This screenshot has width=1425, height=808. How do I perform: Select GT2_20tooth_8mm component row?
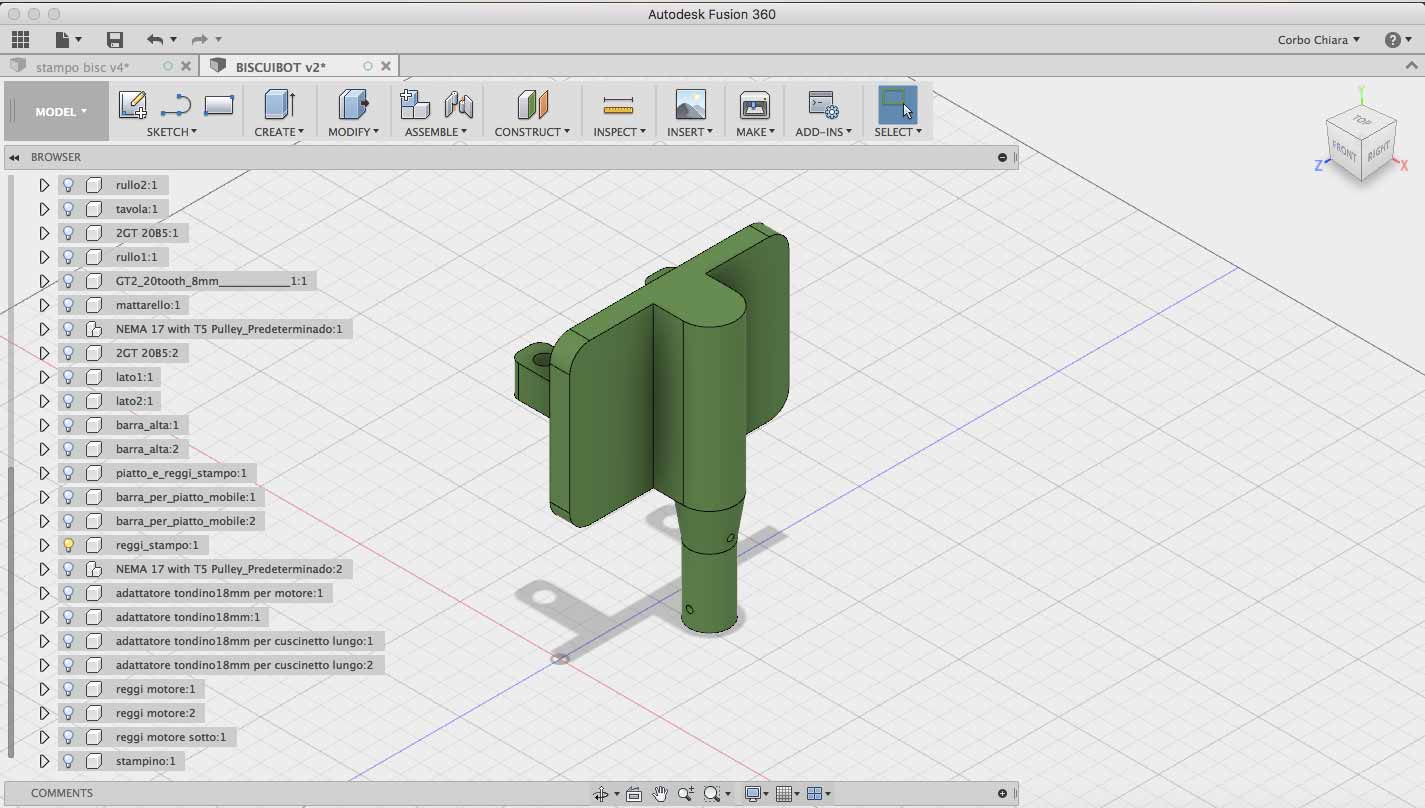pos(187,281)
